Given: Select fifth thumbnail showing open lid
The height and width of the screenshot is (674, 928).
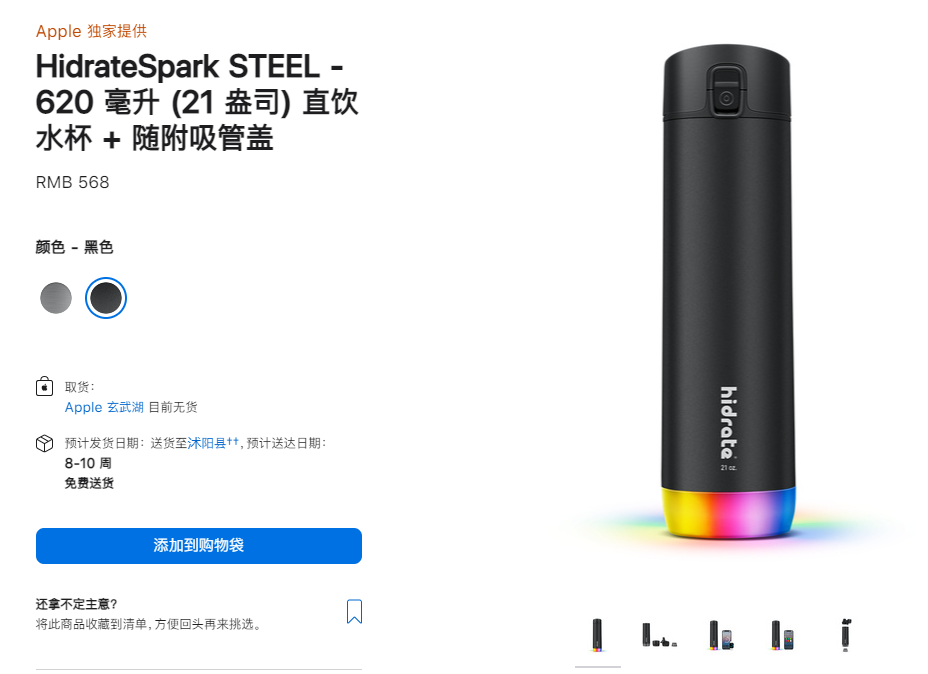Looking at the screenshot, I should tap(846, 635).
